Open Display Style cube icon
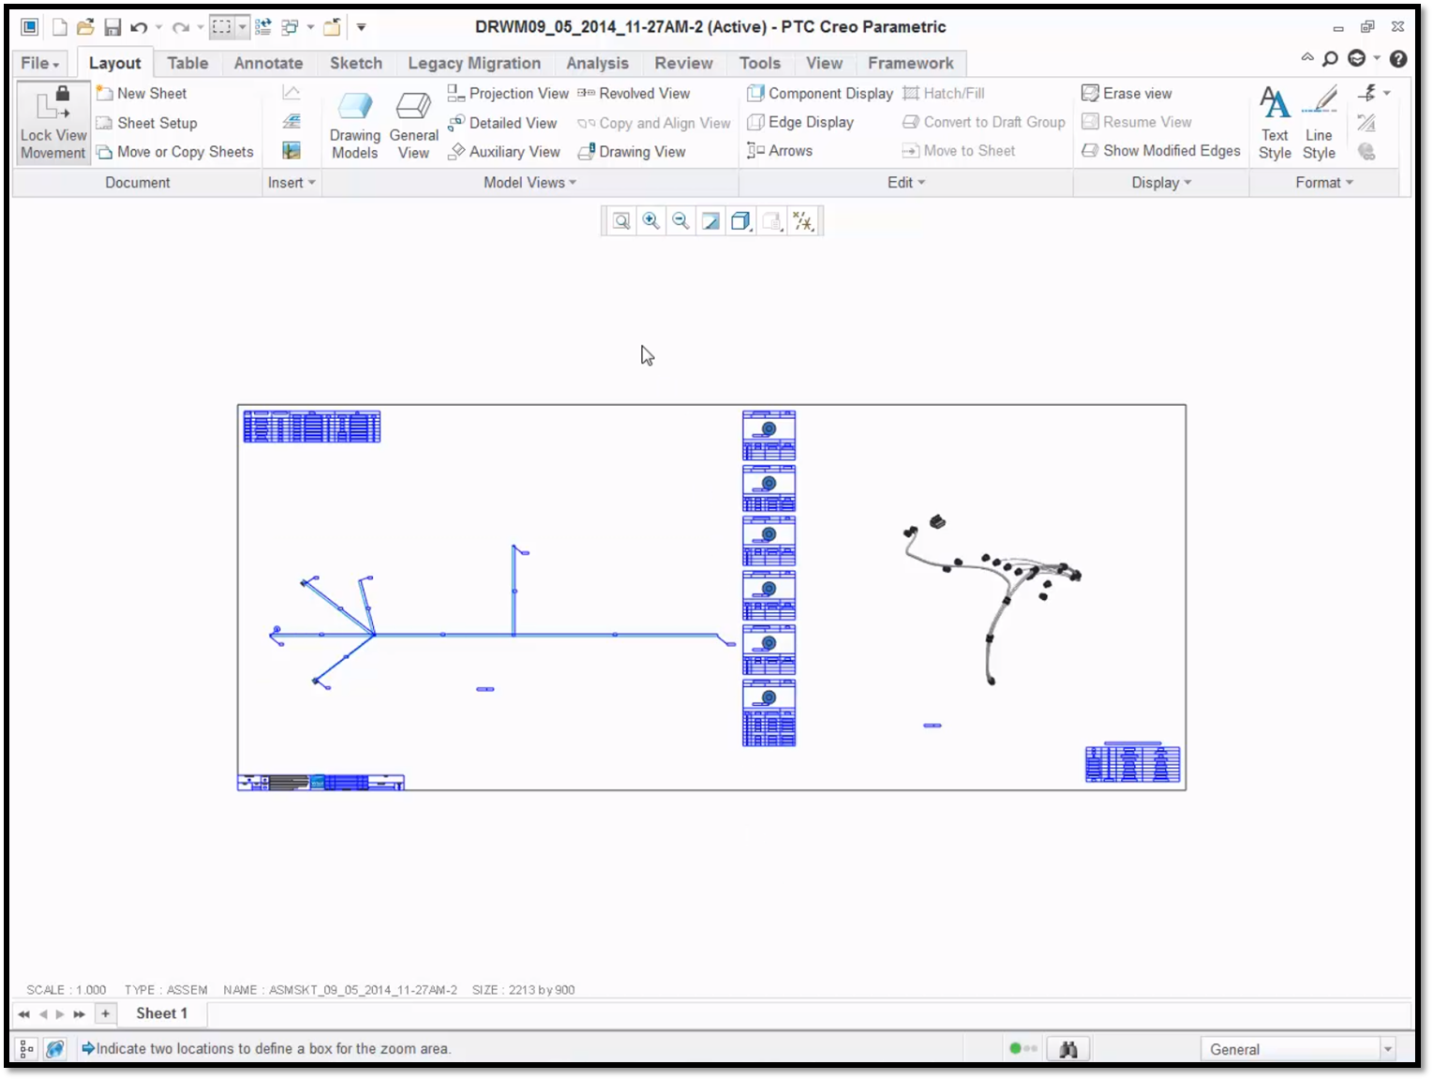 coord(741,221)
